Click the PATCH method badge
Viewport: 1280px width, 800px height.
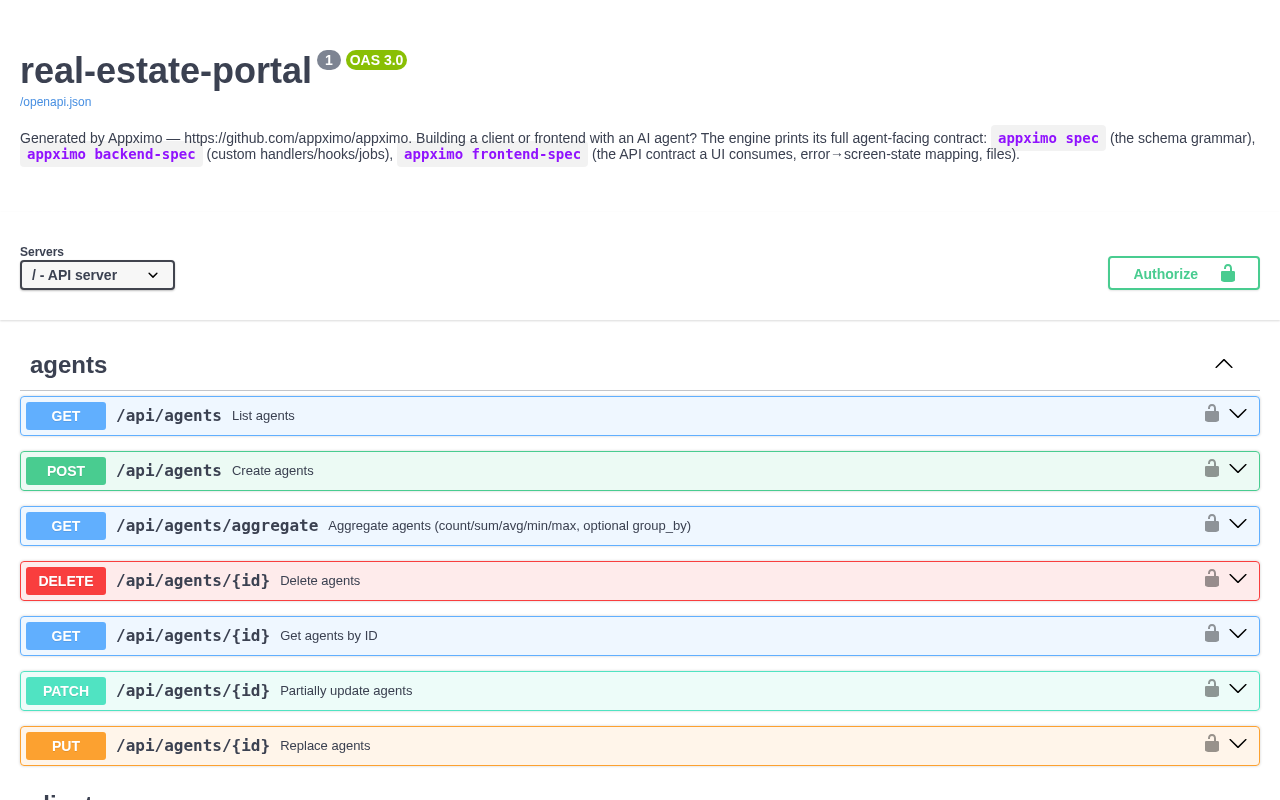(66, 691)
